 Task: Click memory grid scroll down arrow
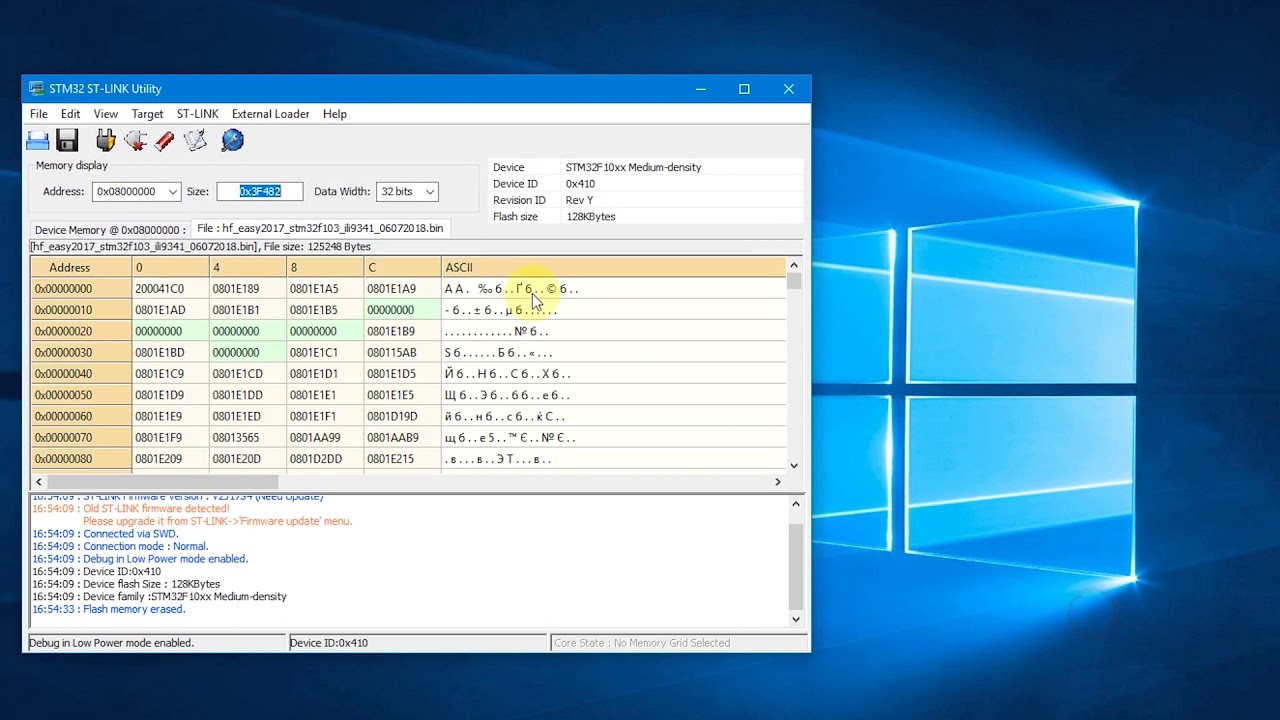[794, 465]
